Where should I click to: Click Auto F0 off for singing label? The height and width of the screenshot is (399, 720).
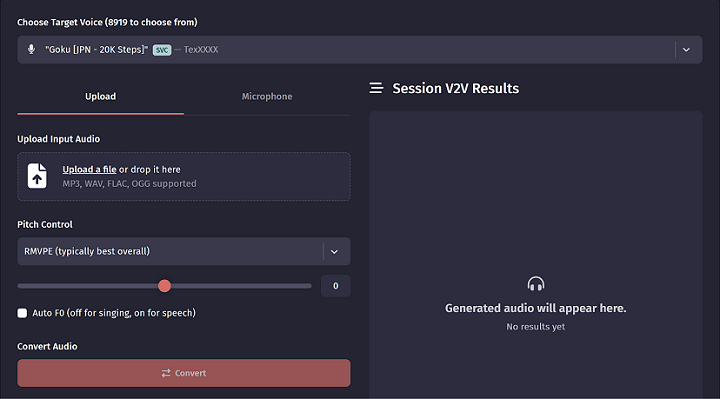[114, 313]
